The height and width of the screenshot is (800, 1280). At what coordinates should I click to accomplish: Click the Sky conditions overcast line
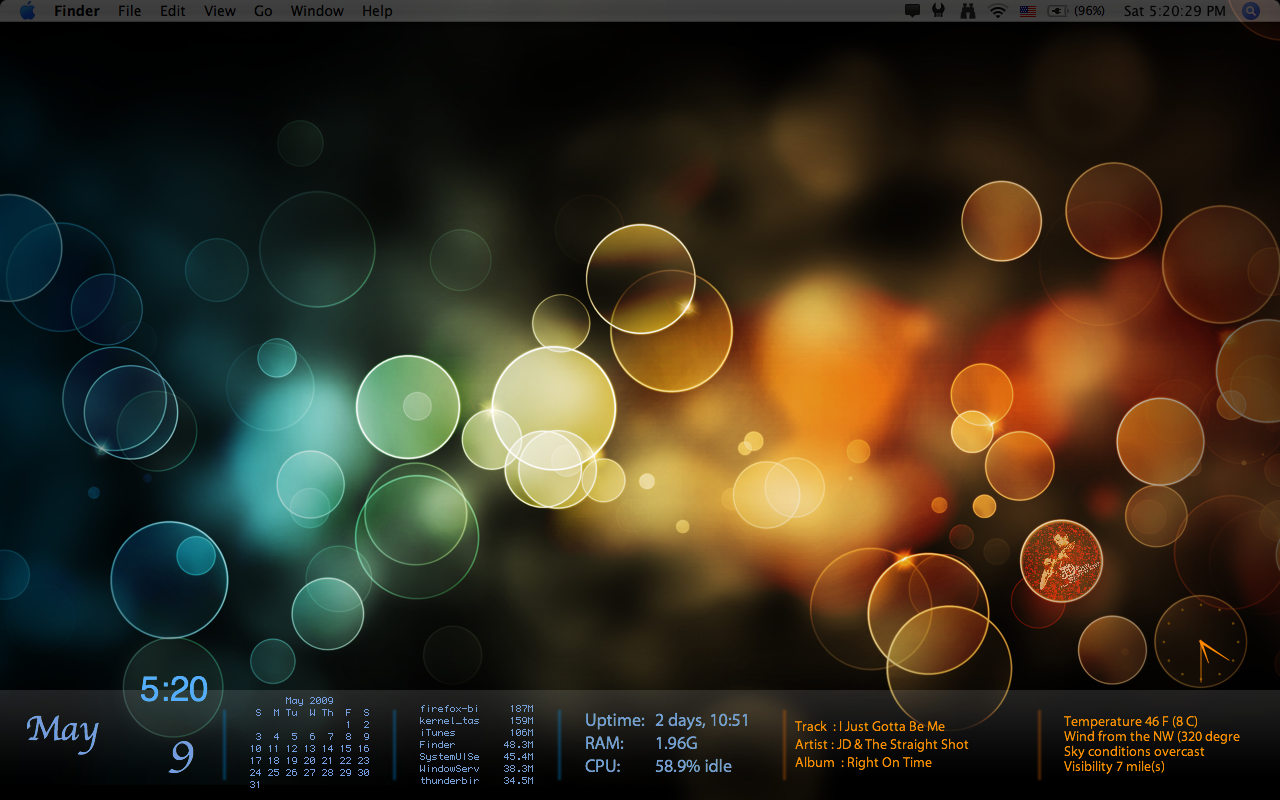(x=1134, y=751)
